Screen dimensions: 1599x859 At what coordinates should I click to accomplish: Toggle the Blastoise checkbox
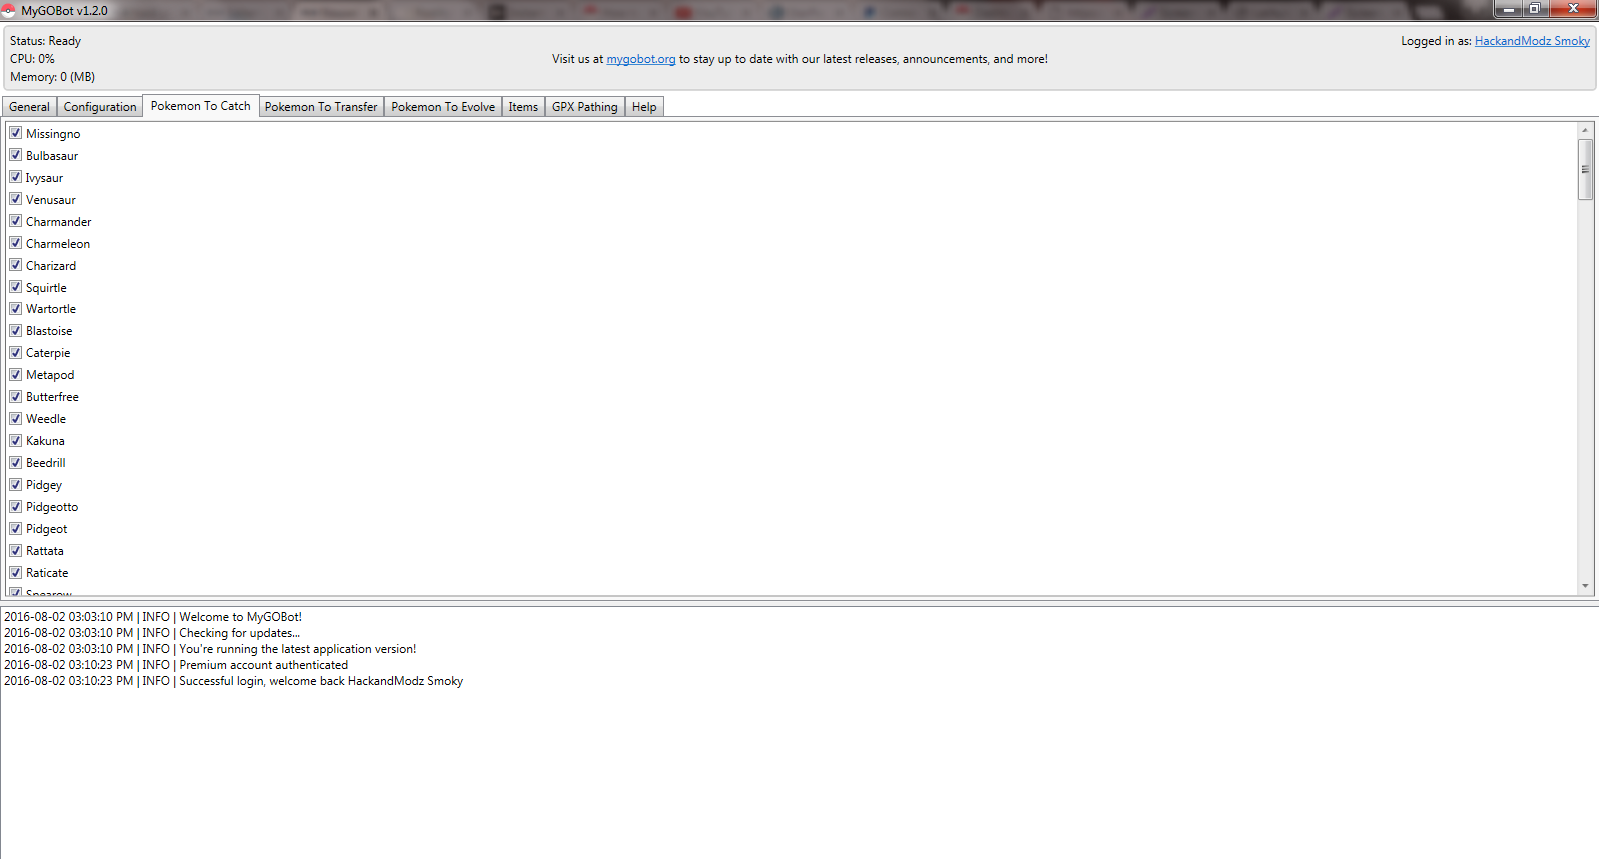point(15,331)
